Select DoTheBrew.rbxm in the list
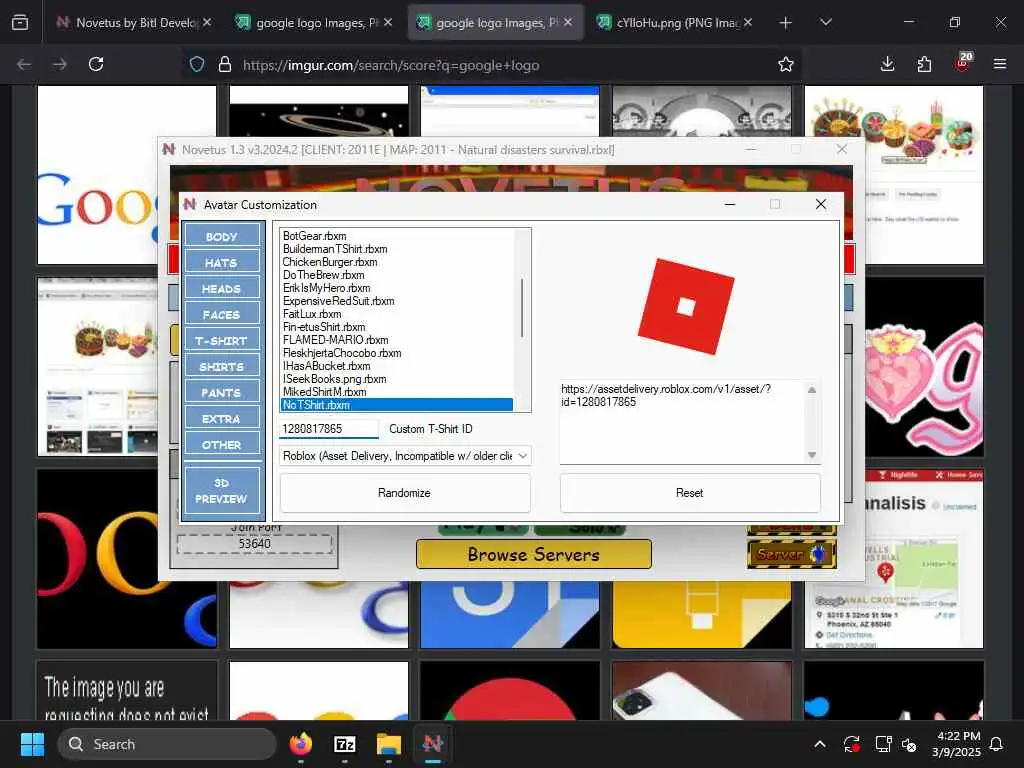This screenshot has width=1024, height=768. point(324,275)
